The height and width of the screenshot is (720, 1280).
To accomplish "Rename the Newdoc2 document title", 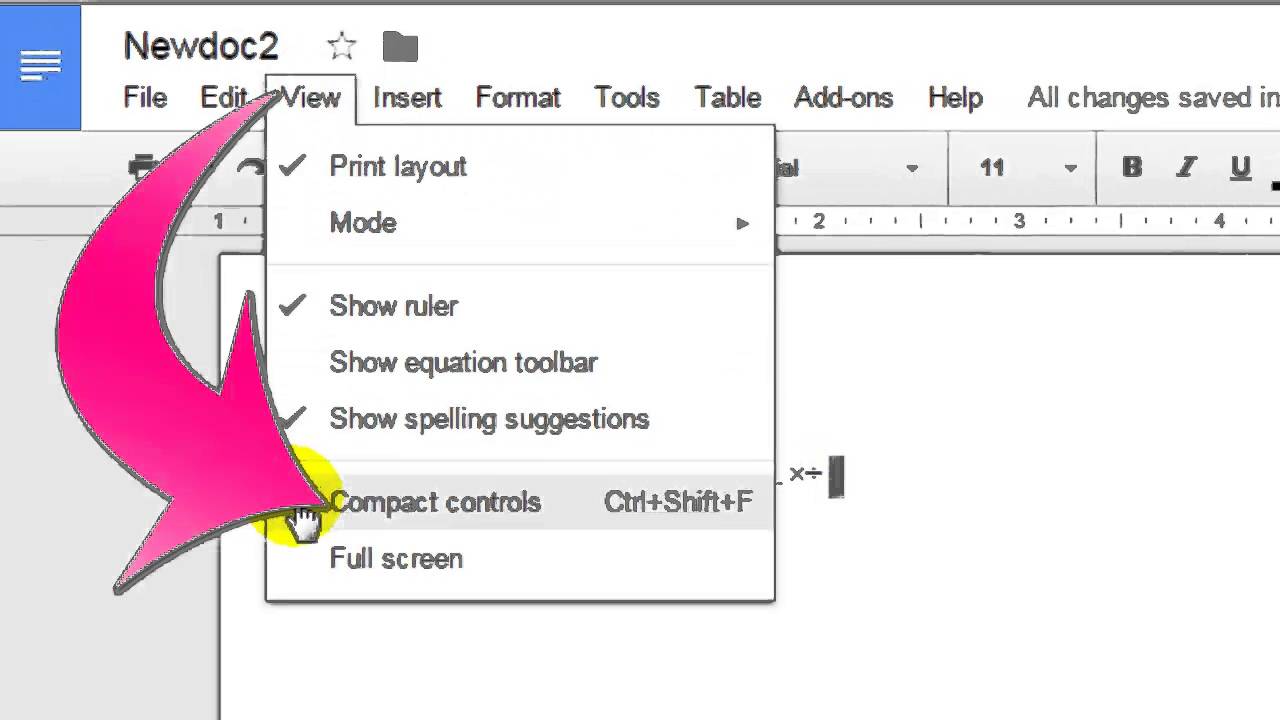I will 200,46.
